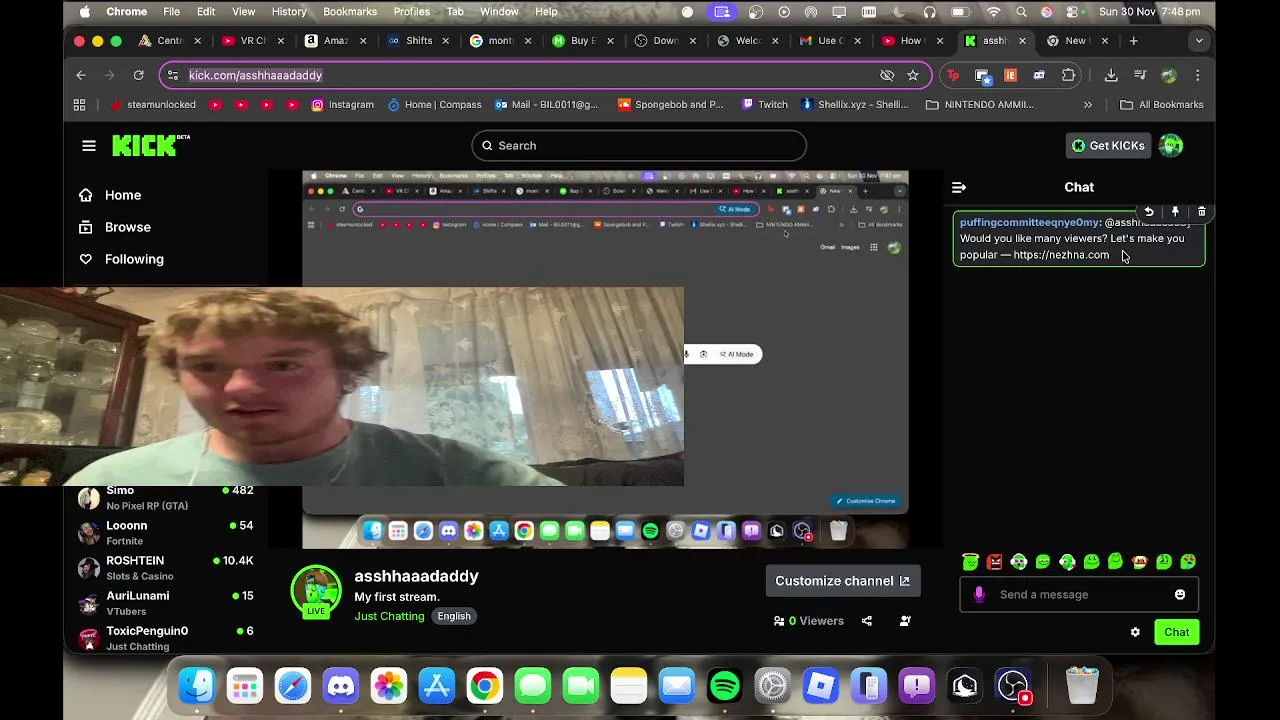The image size is (1280, 720).
Task: Pin the puffingcommitteeqnye0my chat message
Action: coord(1175,212)
